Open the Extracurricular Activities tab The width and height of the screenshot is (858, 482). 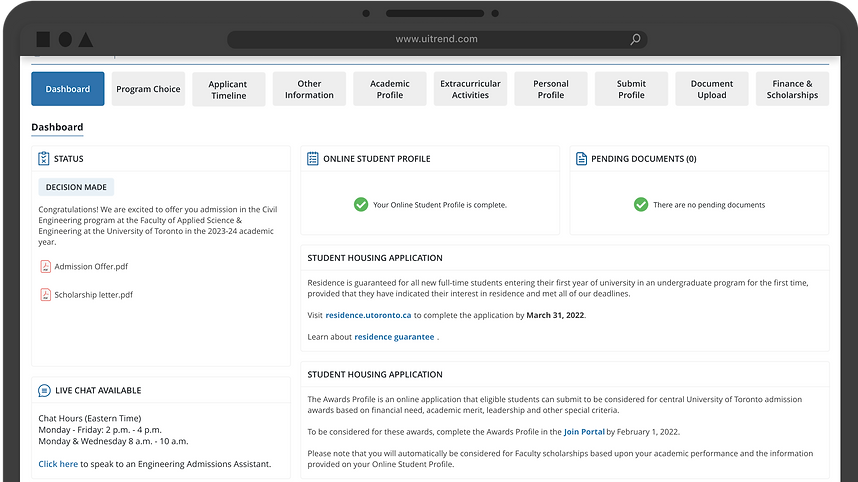tap(470, 89)
